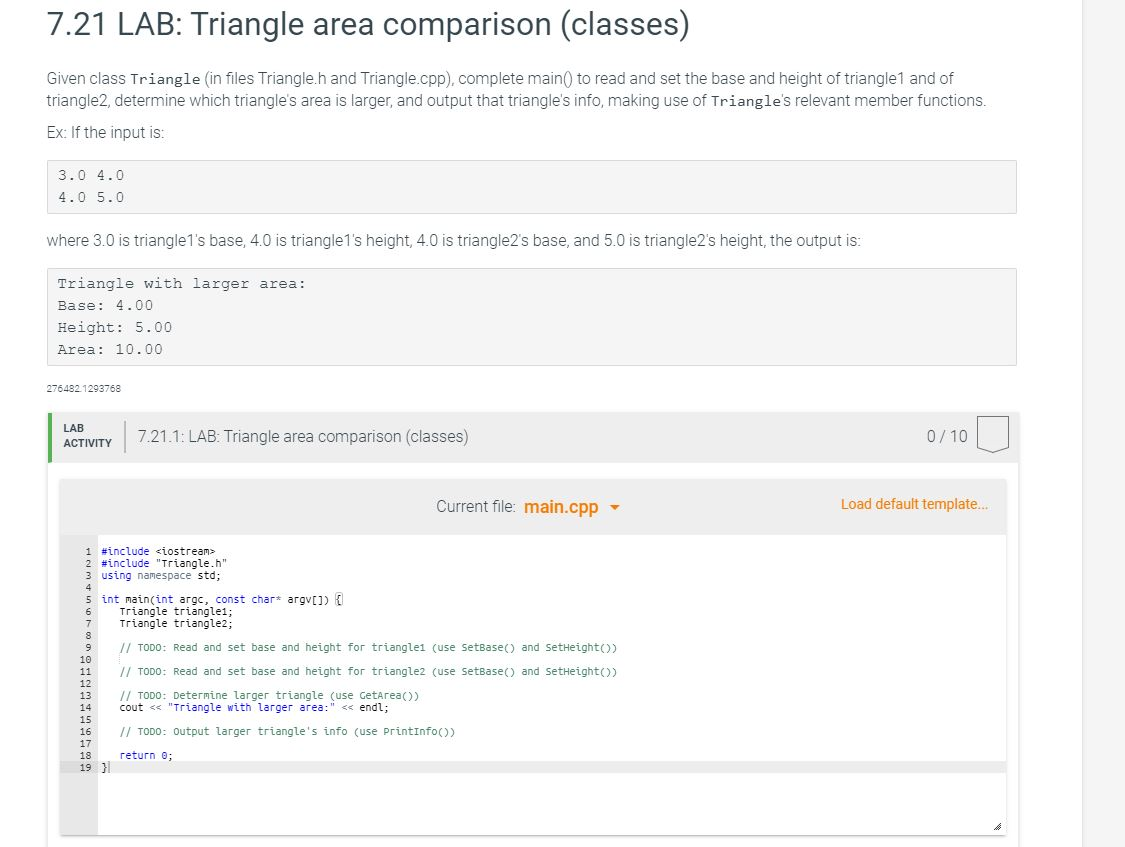
Task: Click line number 5 in the code editor
Action: pyautogui.click(x=86, y=599)
